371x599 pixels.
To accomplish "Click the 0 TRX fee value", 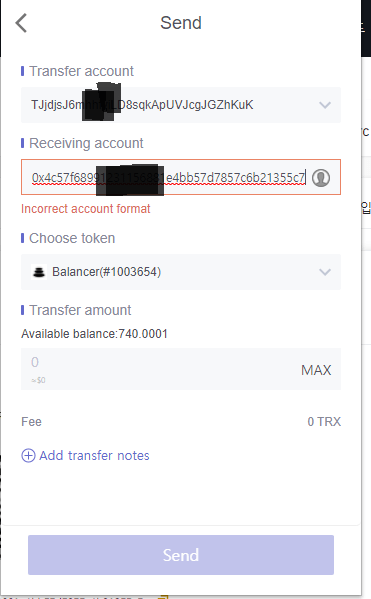I will pyautogui.click(x=324, y=422).
